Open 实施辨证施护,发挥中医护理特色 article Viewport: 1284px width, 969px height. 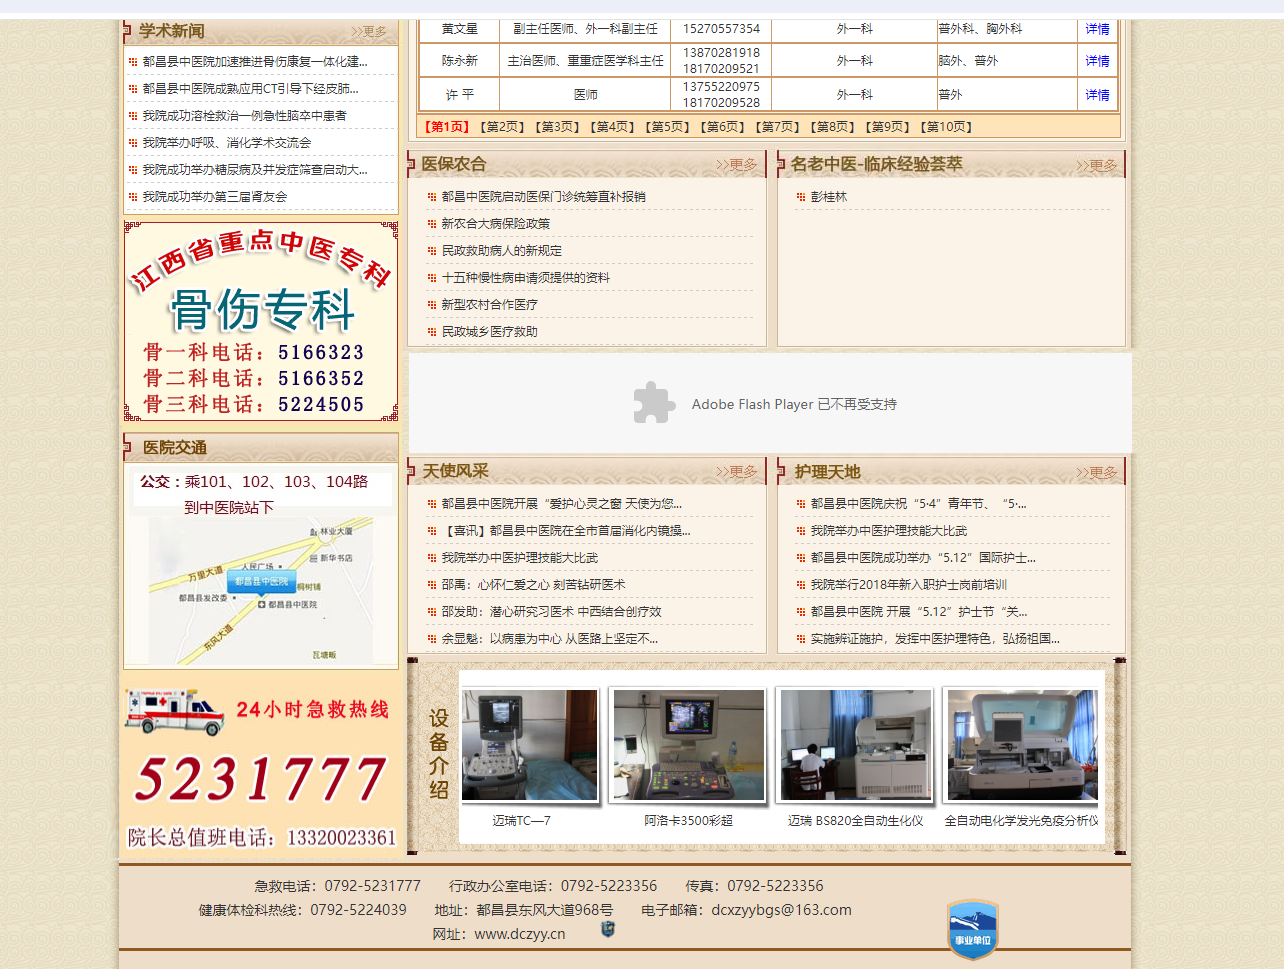935,639
